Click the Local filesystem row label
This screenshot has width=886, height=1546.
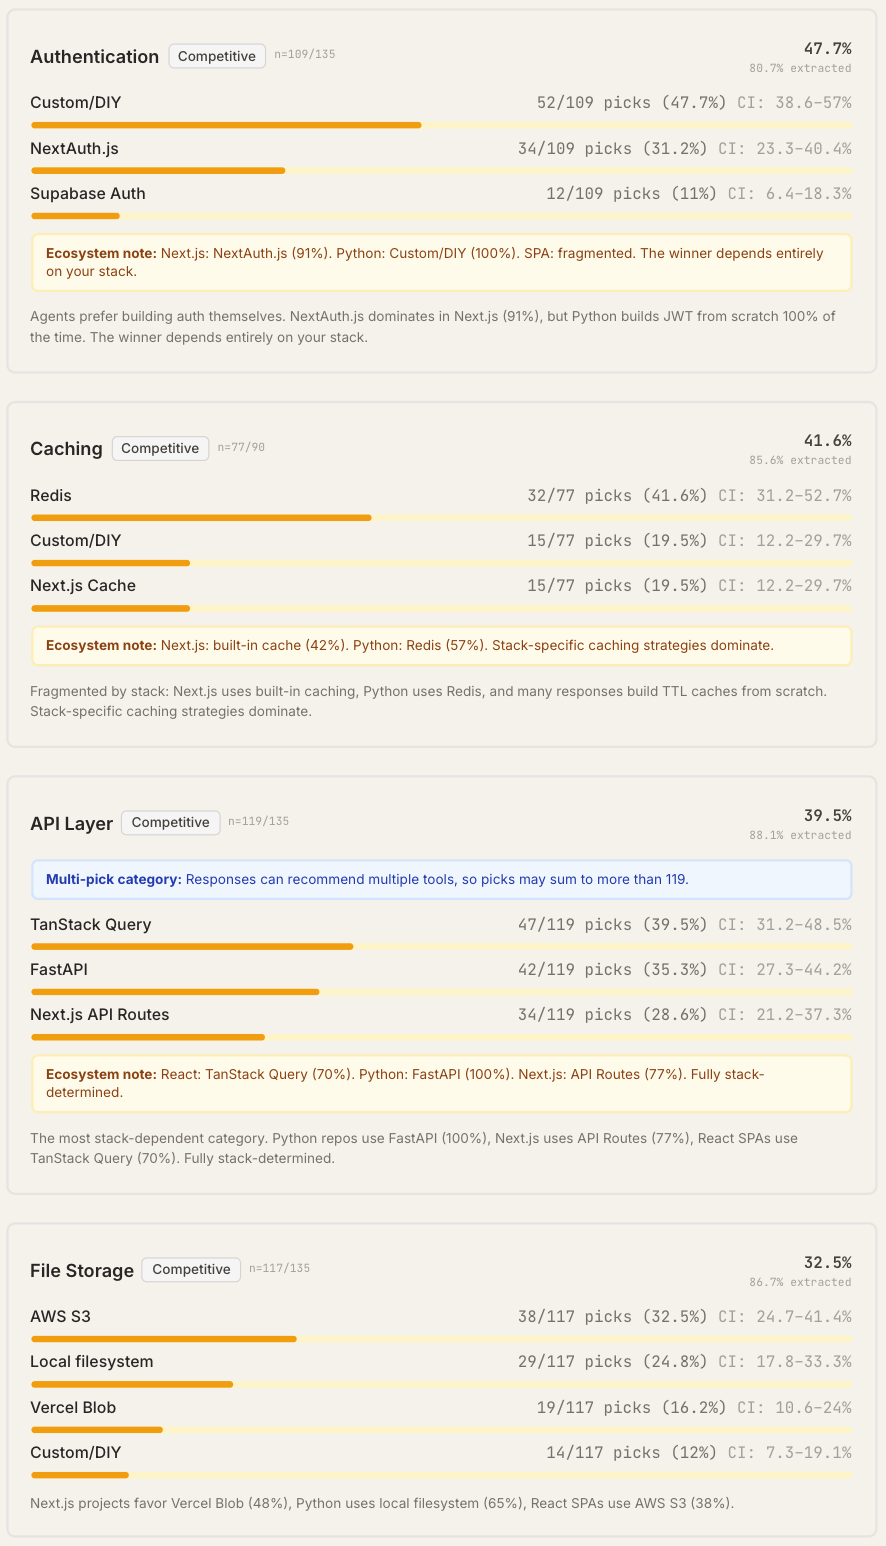click(x=92, y=1361)
